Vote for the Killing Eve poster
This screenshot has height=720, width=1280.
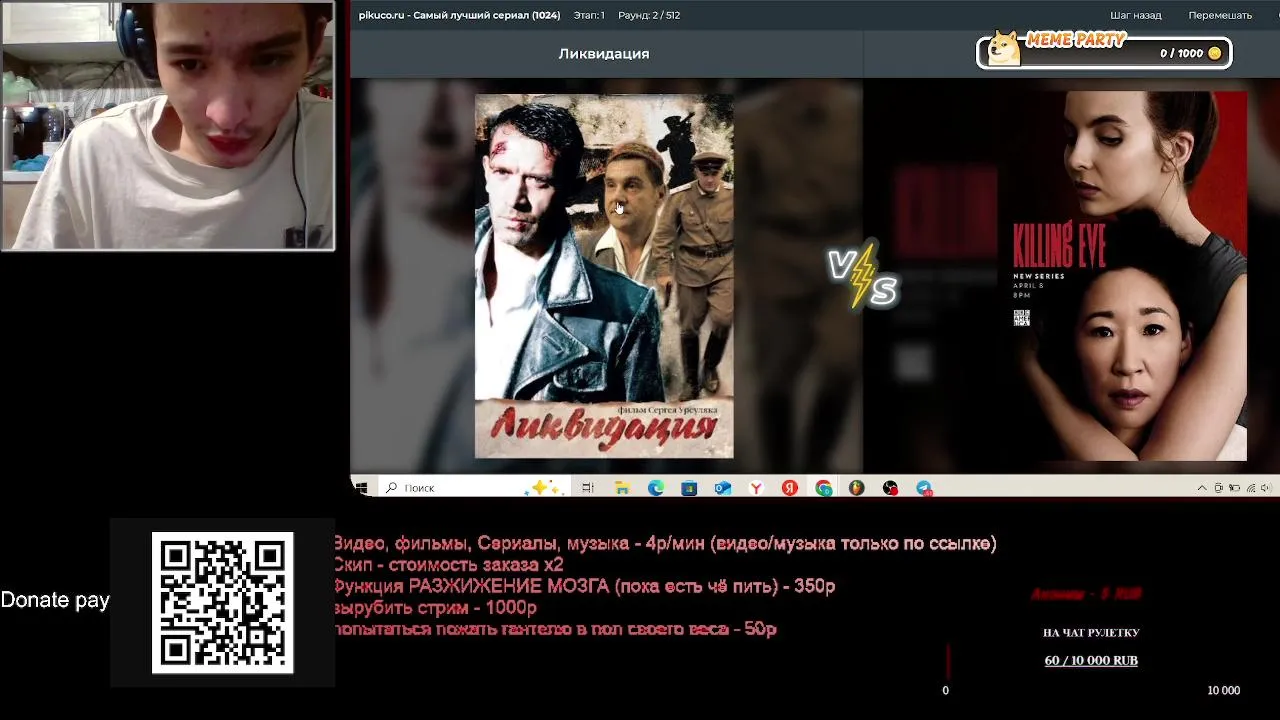pos(1130,276)
